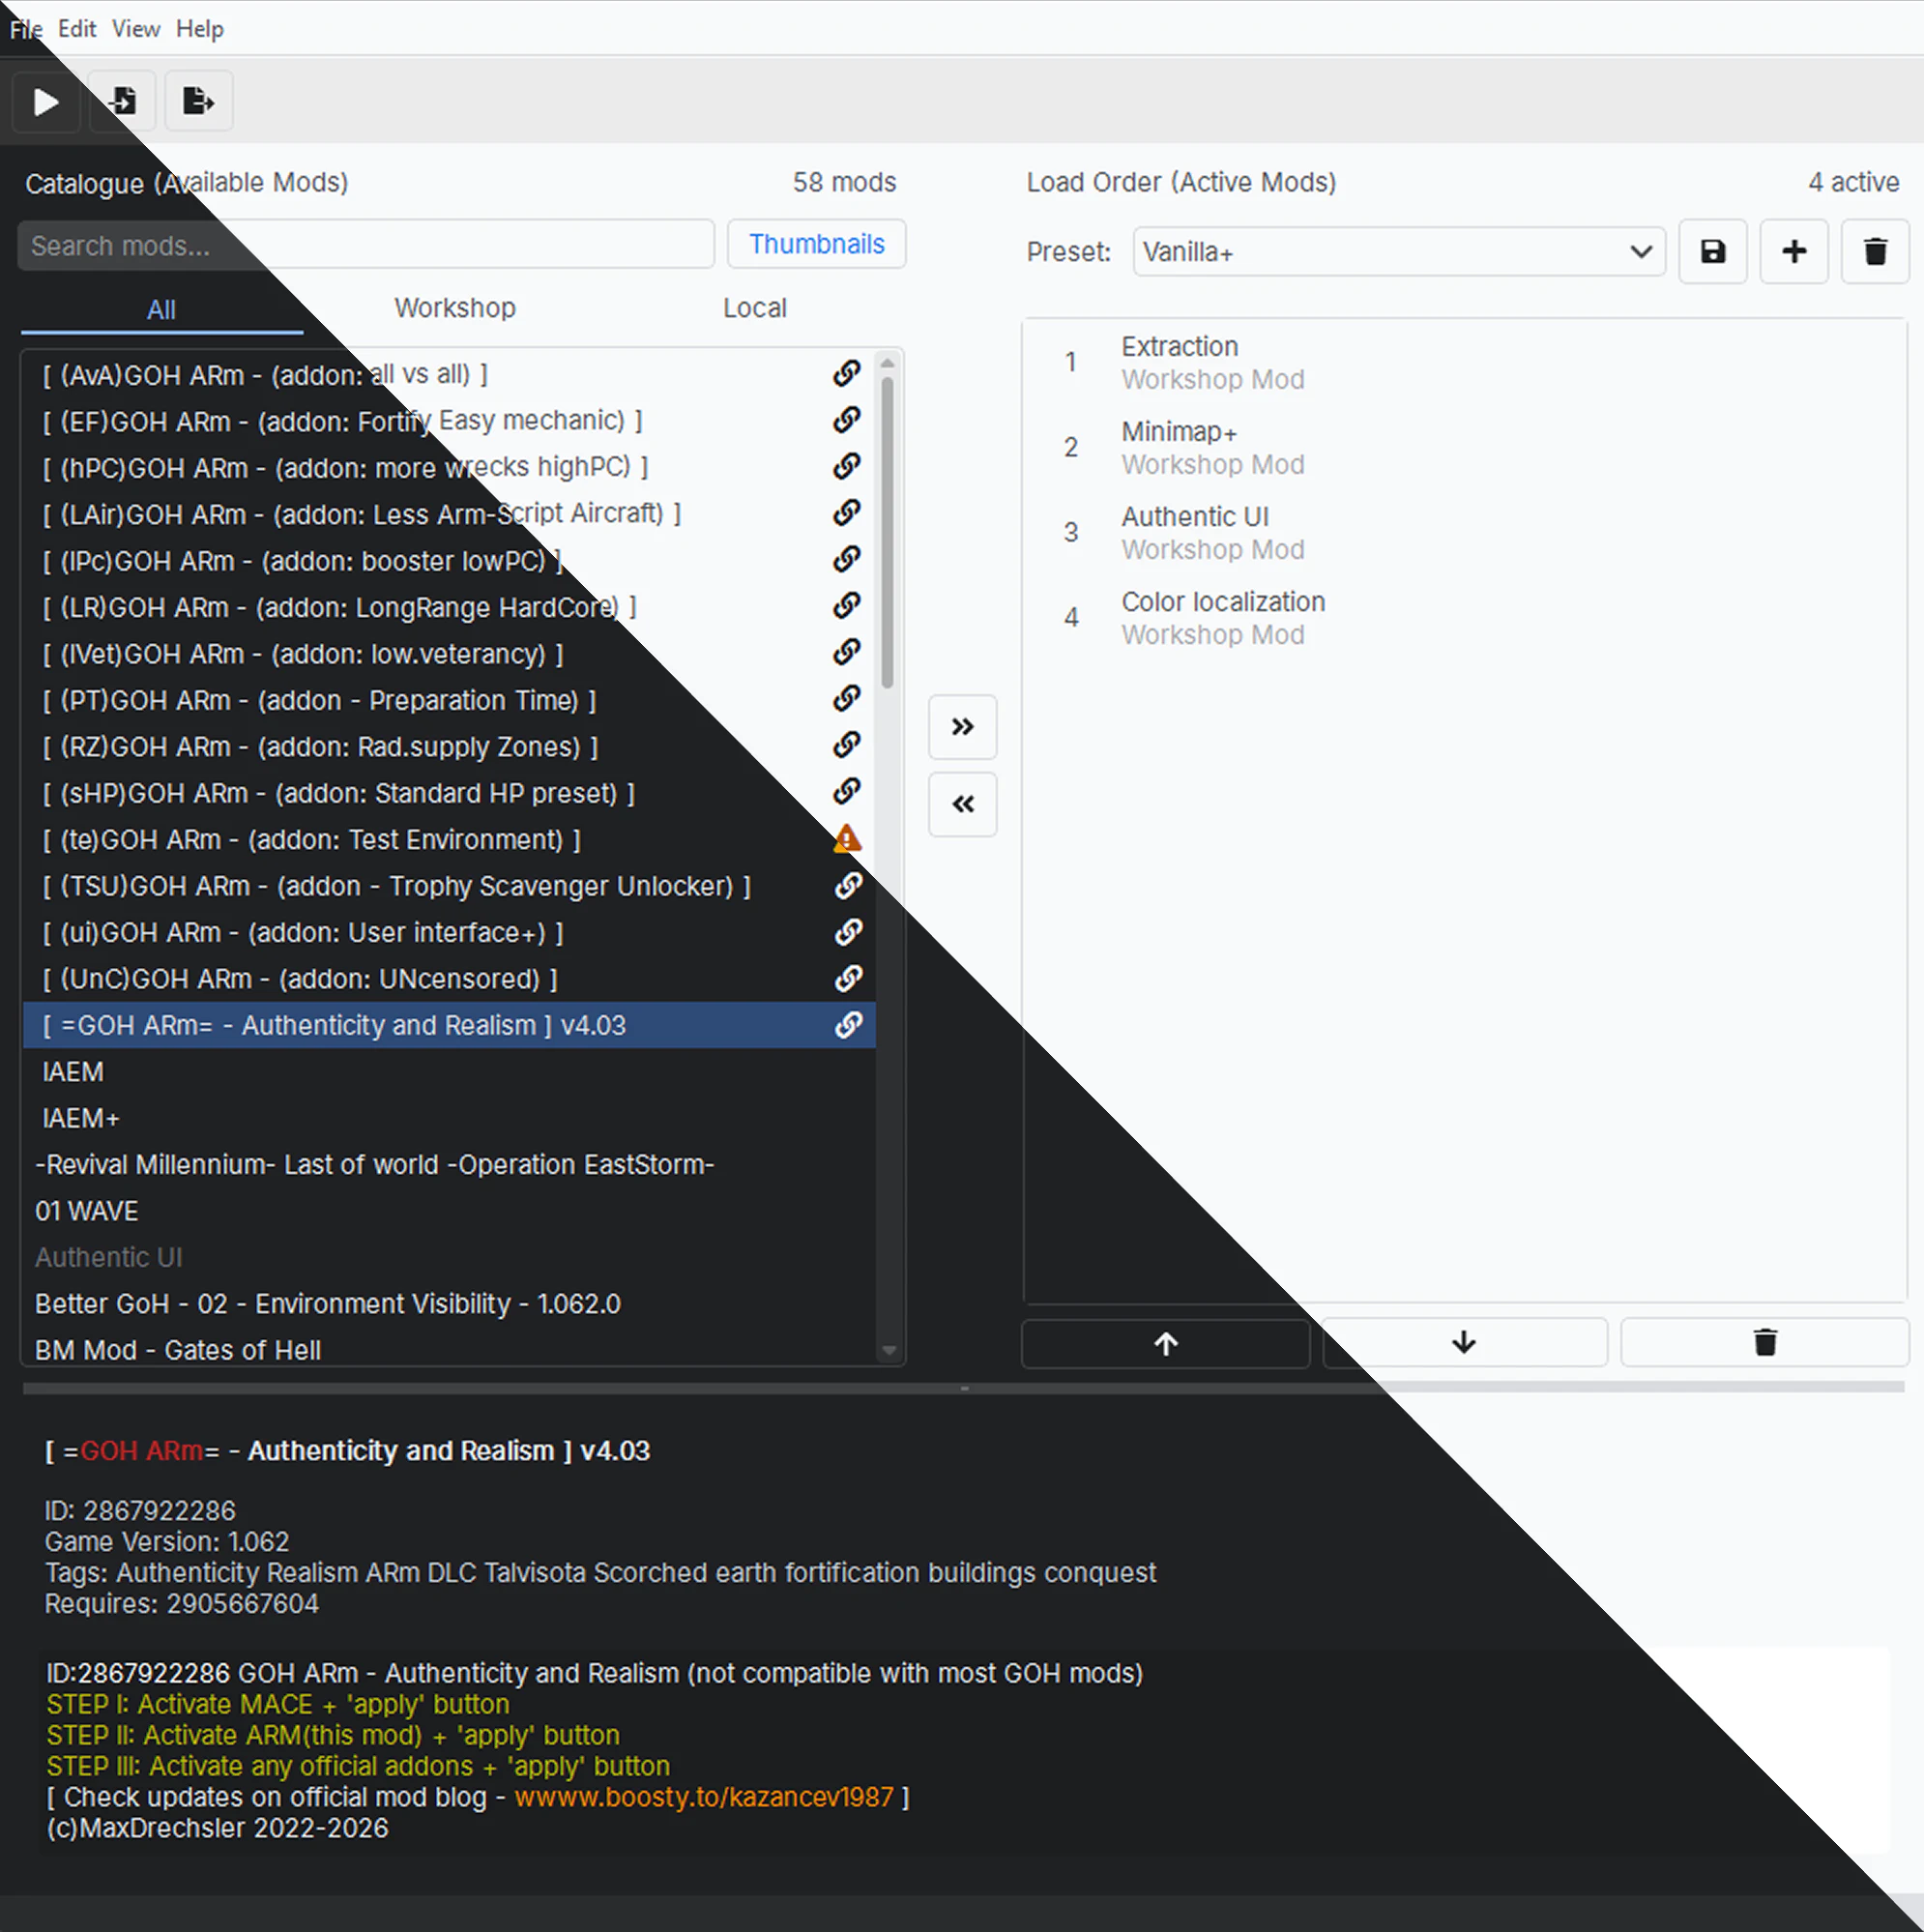Viewport: 1924px width, 1932px height.
Task: Click link icon on Authenticity and Realism v4.03 row
Action: click(x=849, y=1024)
